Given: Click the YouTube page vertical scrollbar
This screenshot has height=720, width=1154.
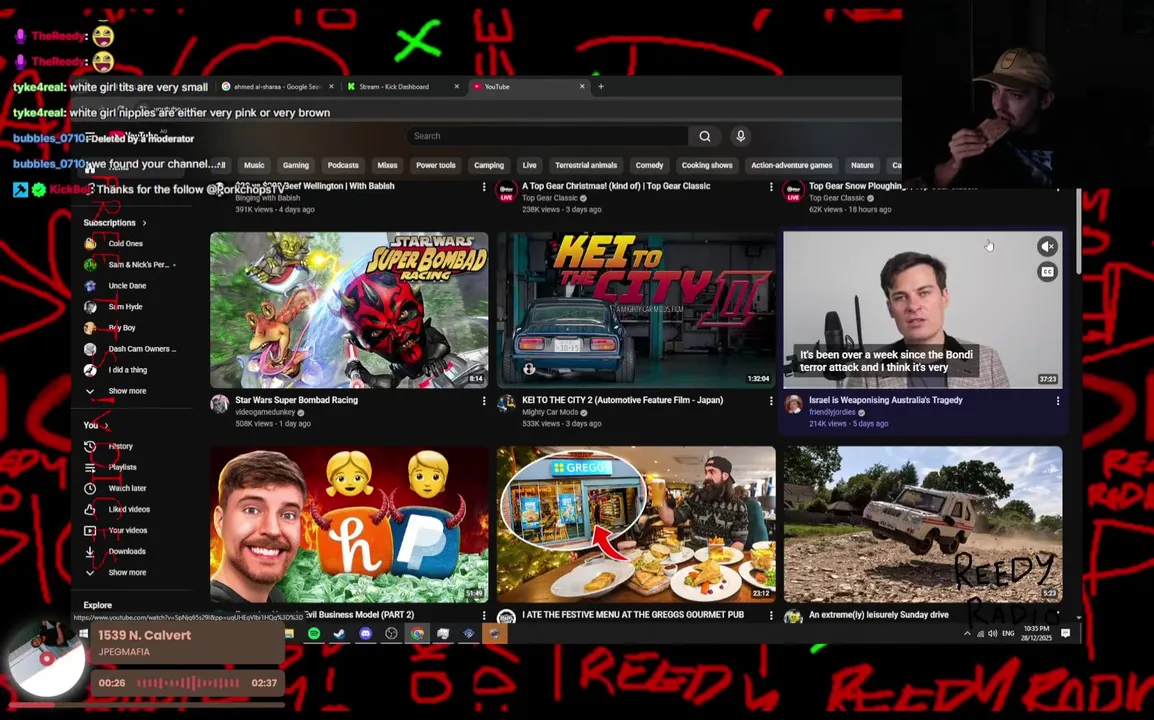Looking at the screenshot, I should click(x=1078, y=232).
